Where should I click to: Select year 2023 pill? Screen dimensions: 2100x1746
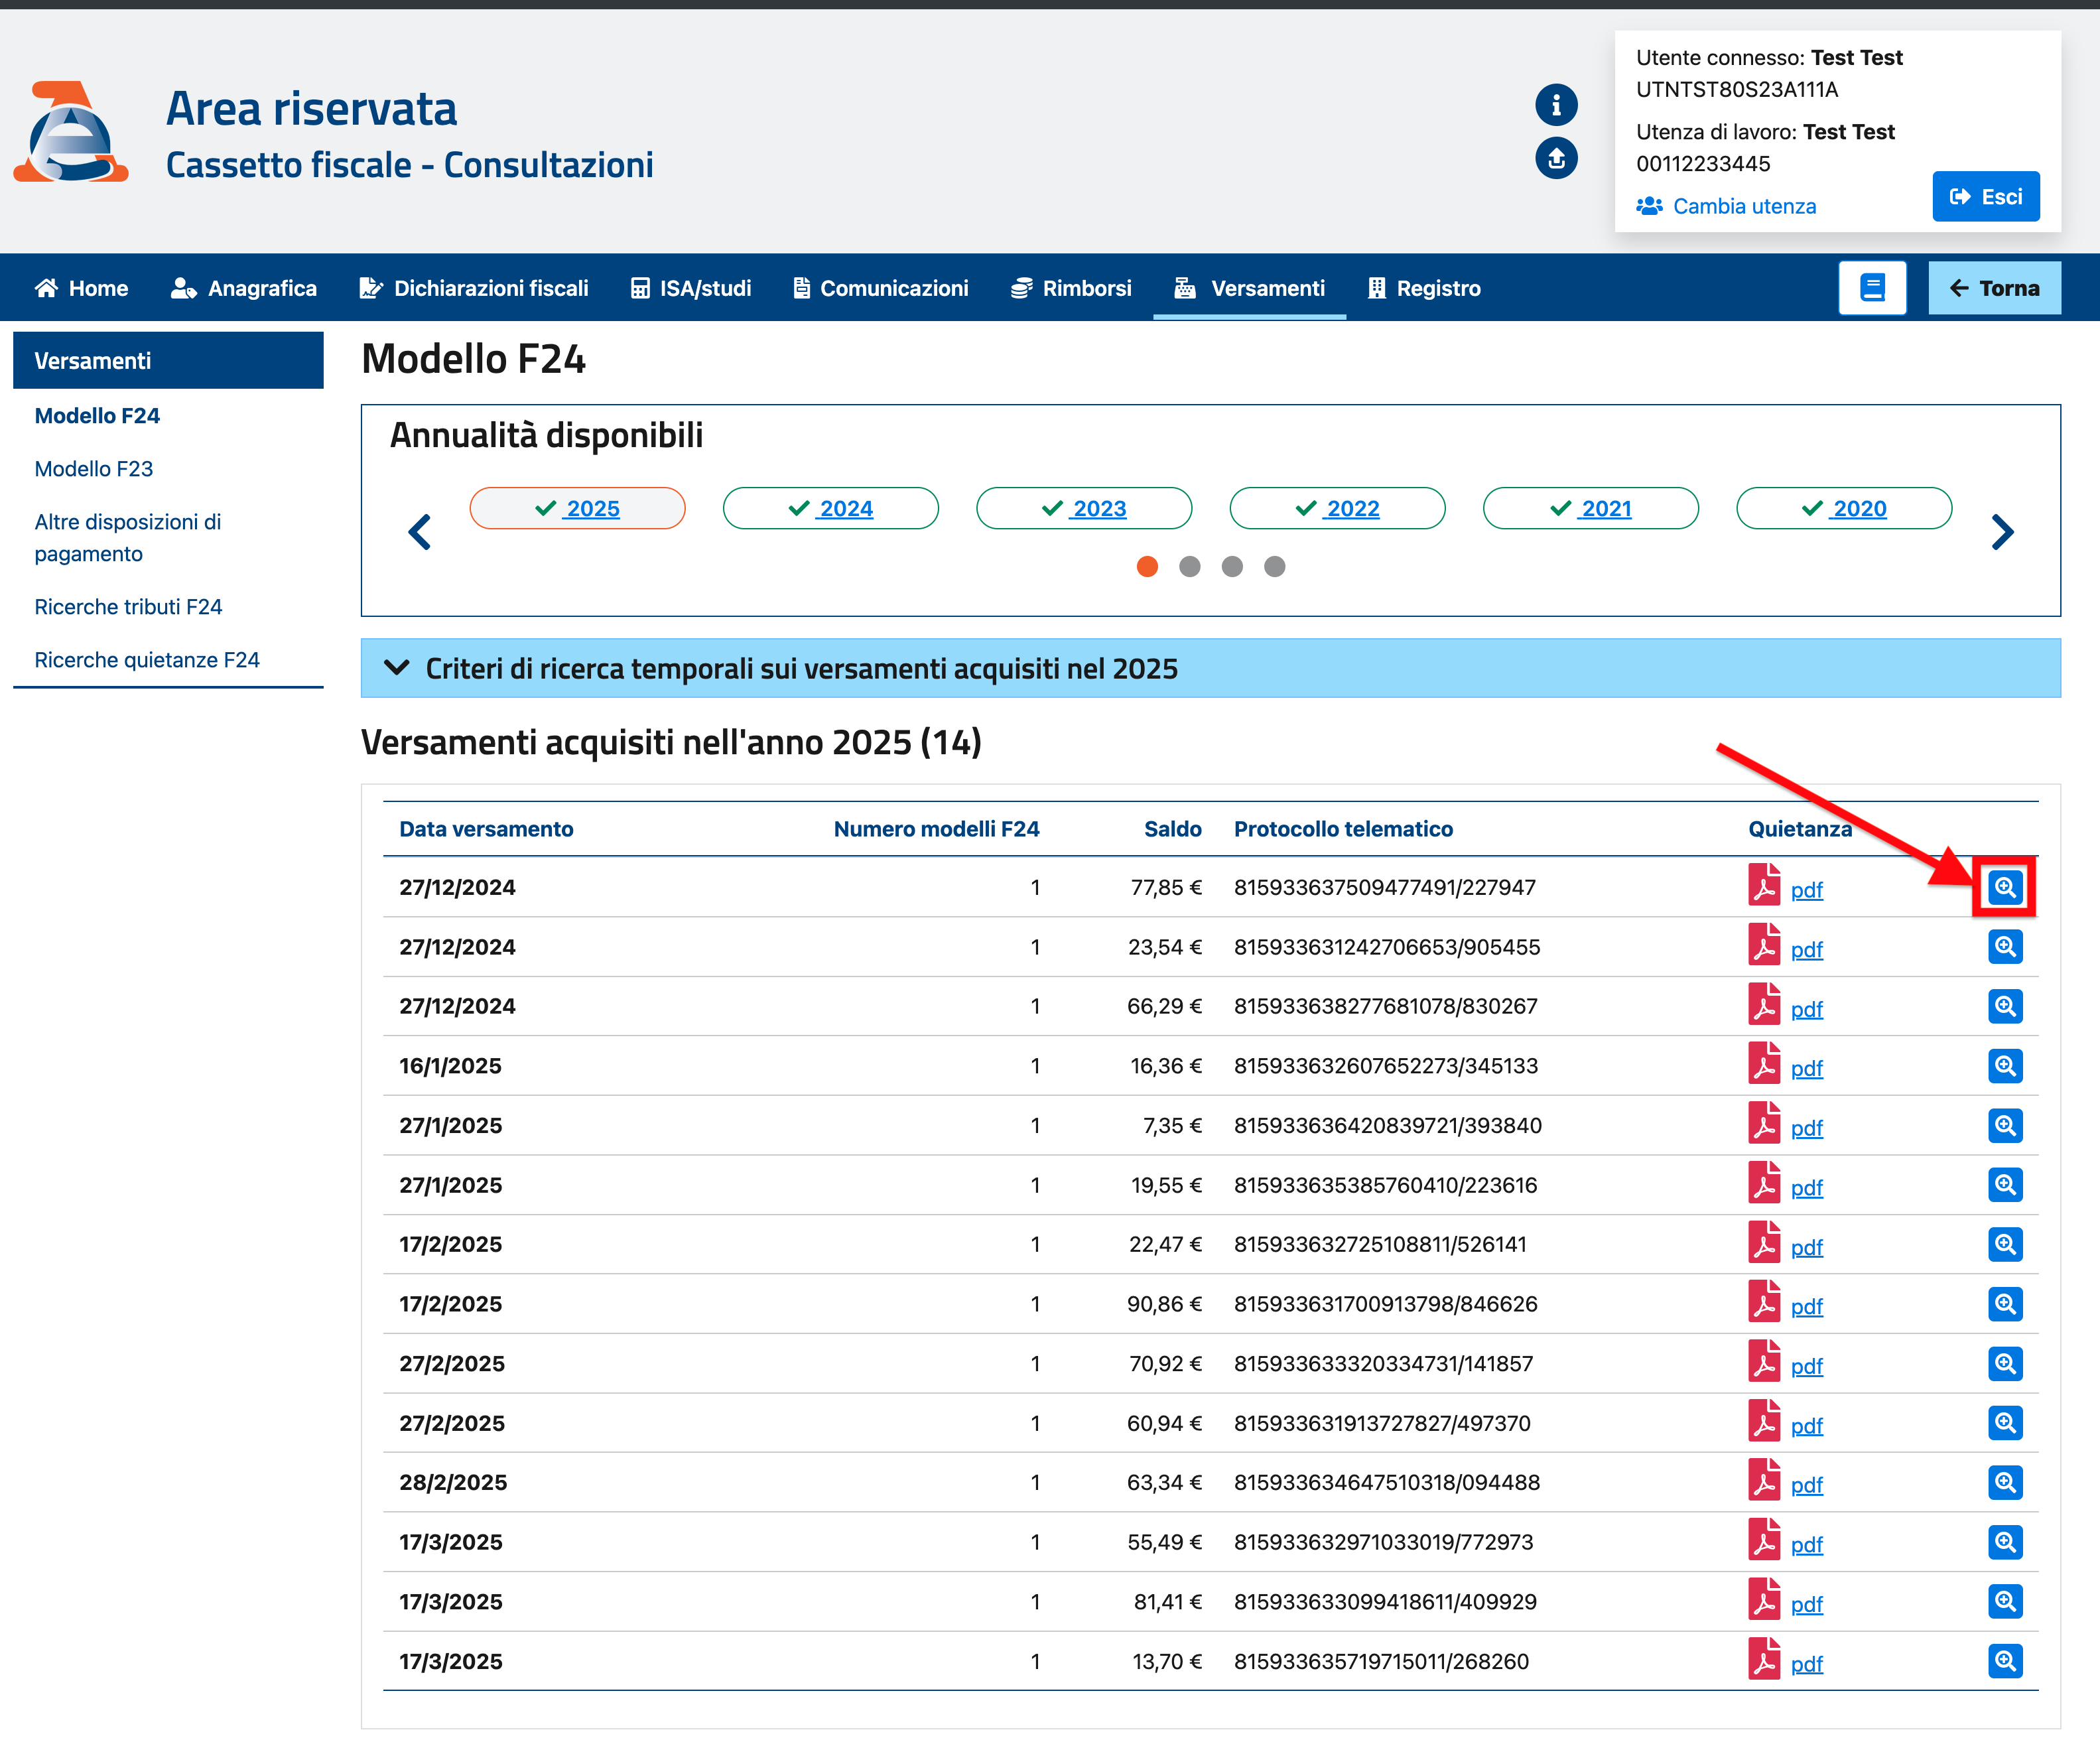[1084, 508]
